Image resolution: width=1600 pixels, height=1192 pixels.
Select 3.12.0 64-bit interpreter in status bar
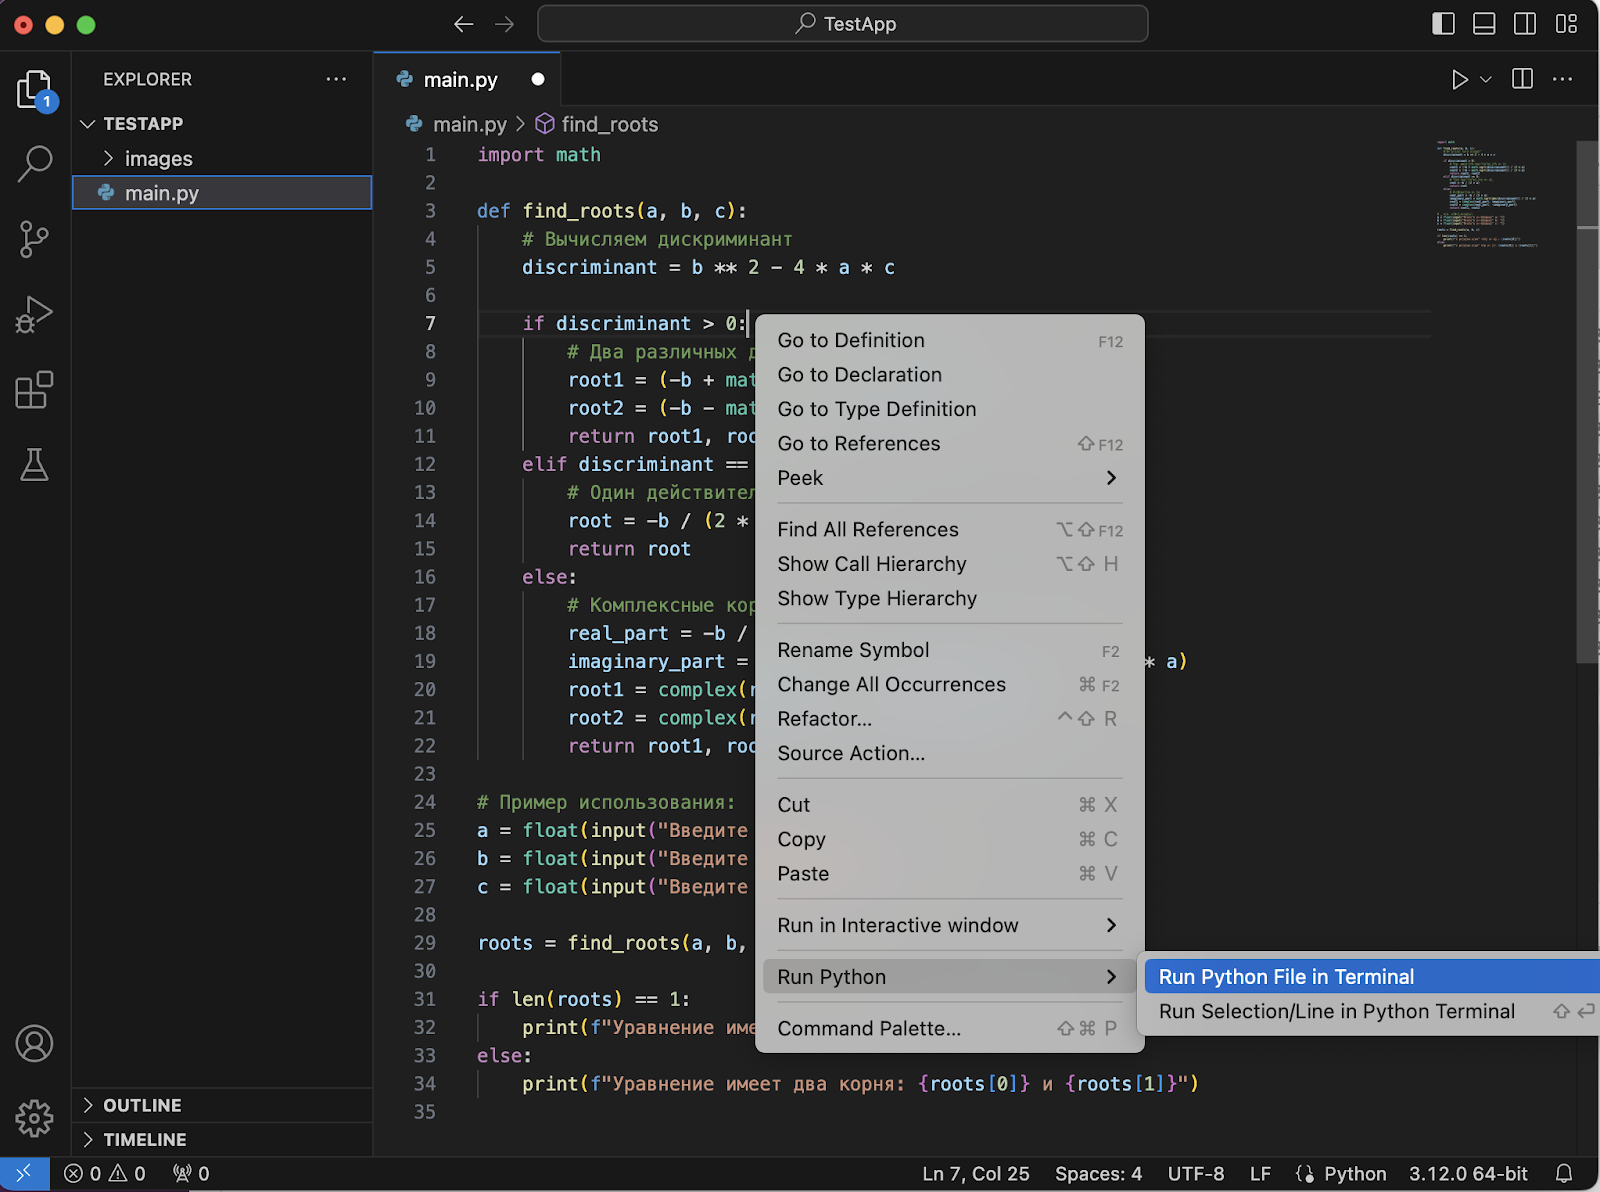tap(1469, 1174)
